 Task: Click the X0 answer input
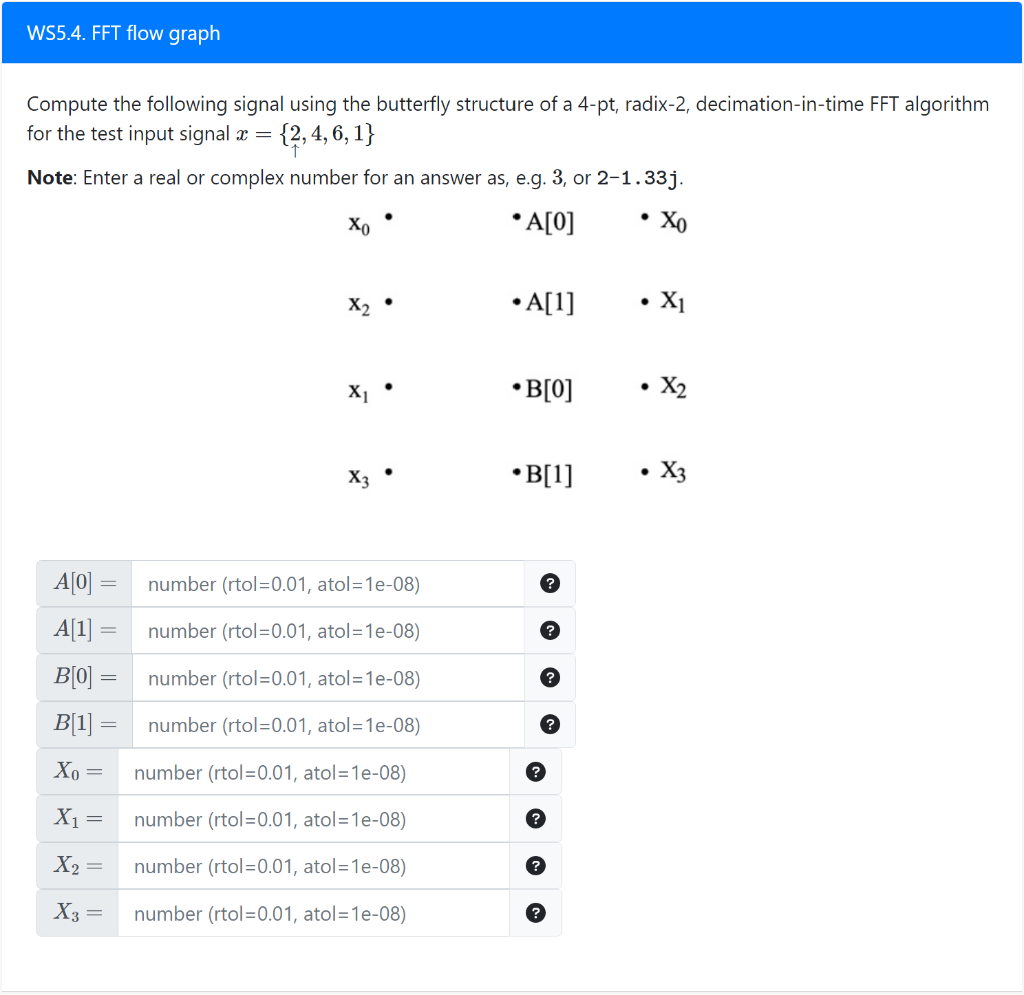310,771
